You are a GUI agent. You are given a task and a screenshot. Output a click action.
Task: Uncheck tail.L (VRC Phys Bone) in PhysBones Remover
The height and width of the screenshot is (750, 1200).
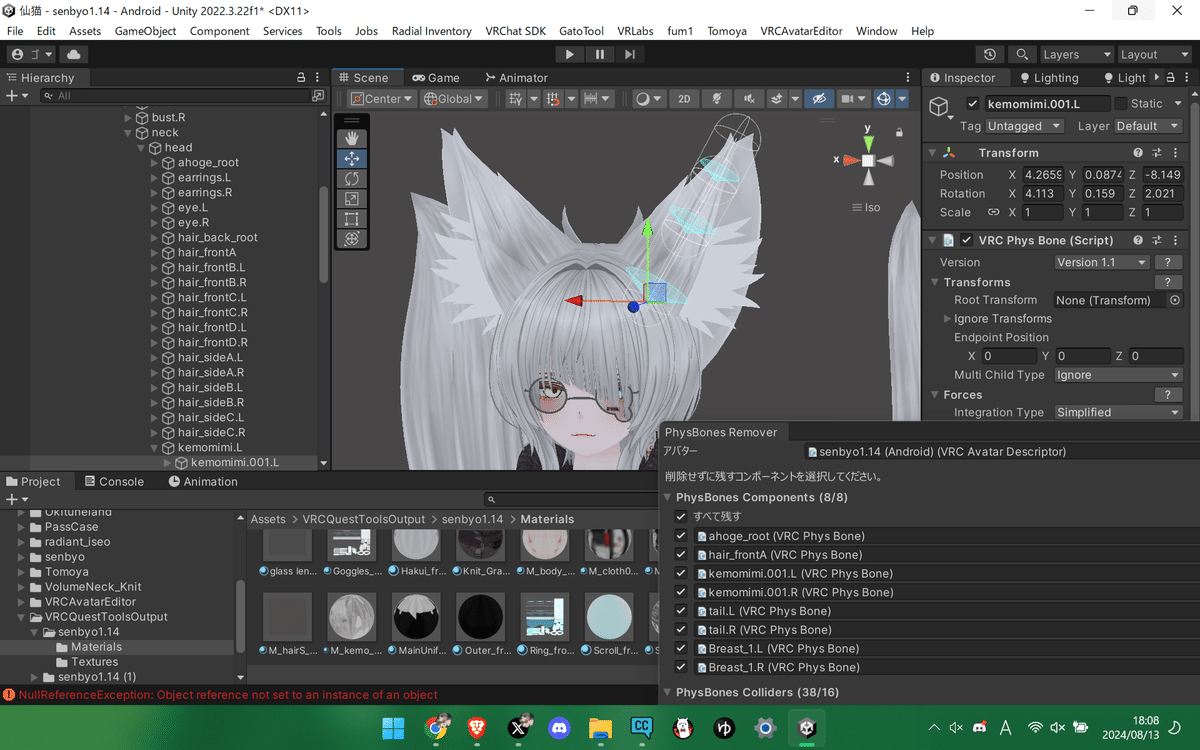681,610
